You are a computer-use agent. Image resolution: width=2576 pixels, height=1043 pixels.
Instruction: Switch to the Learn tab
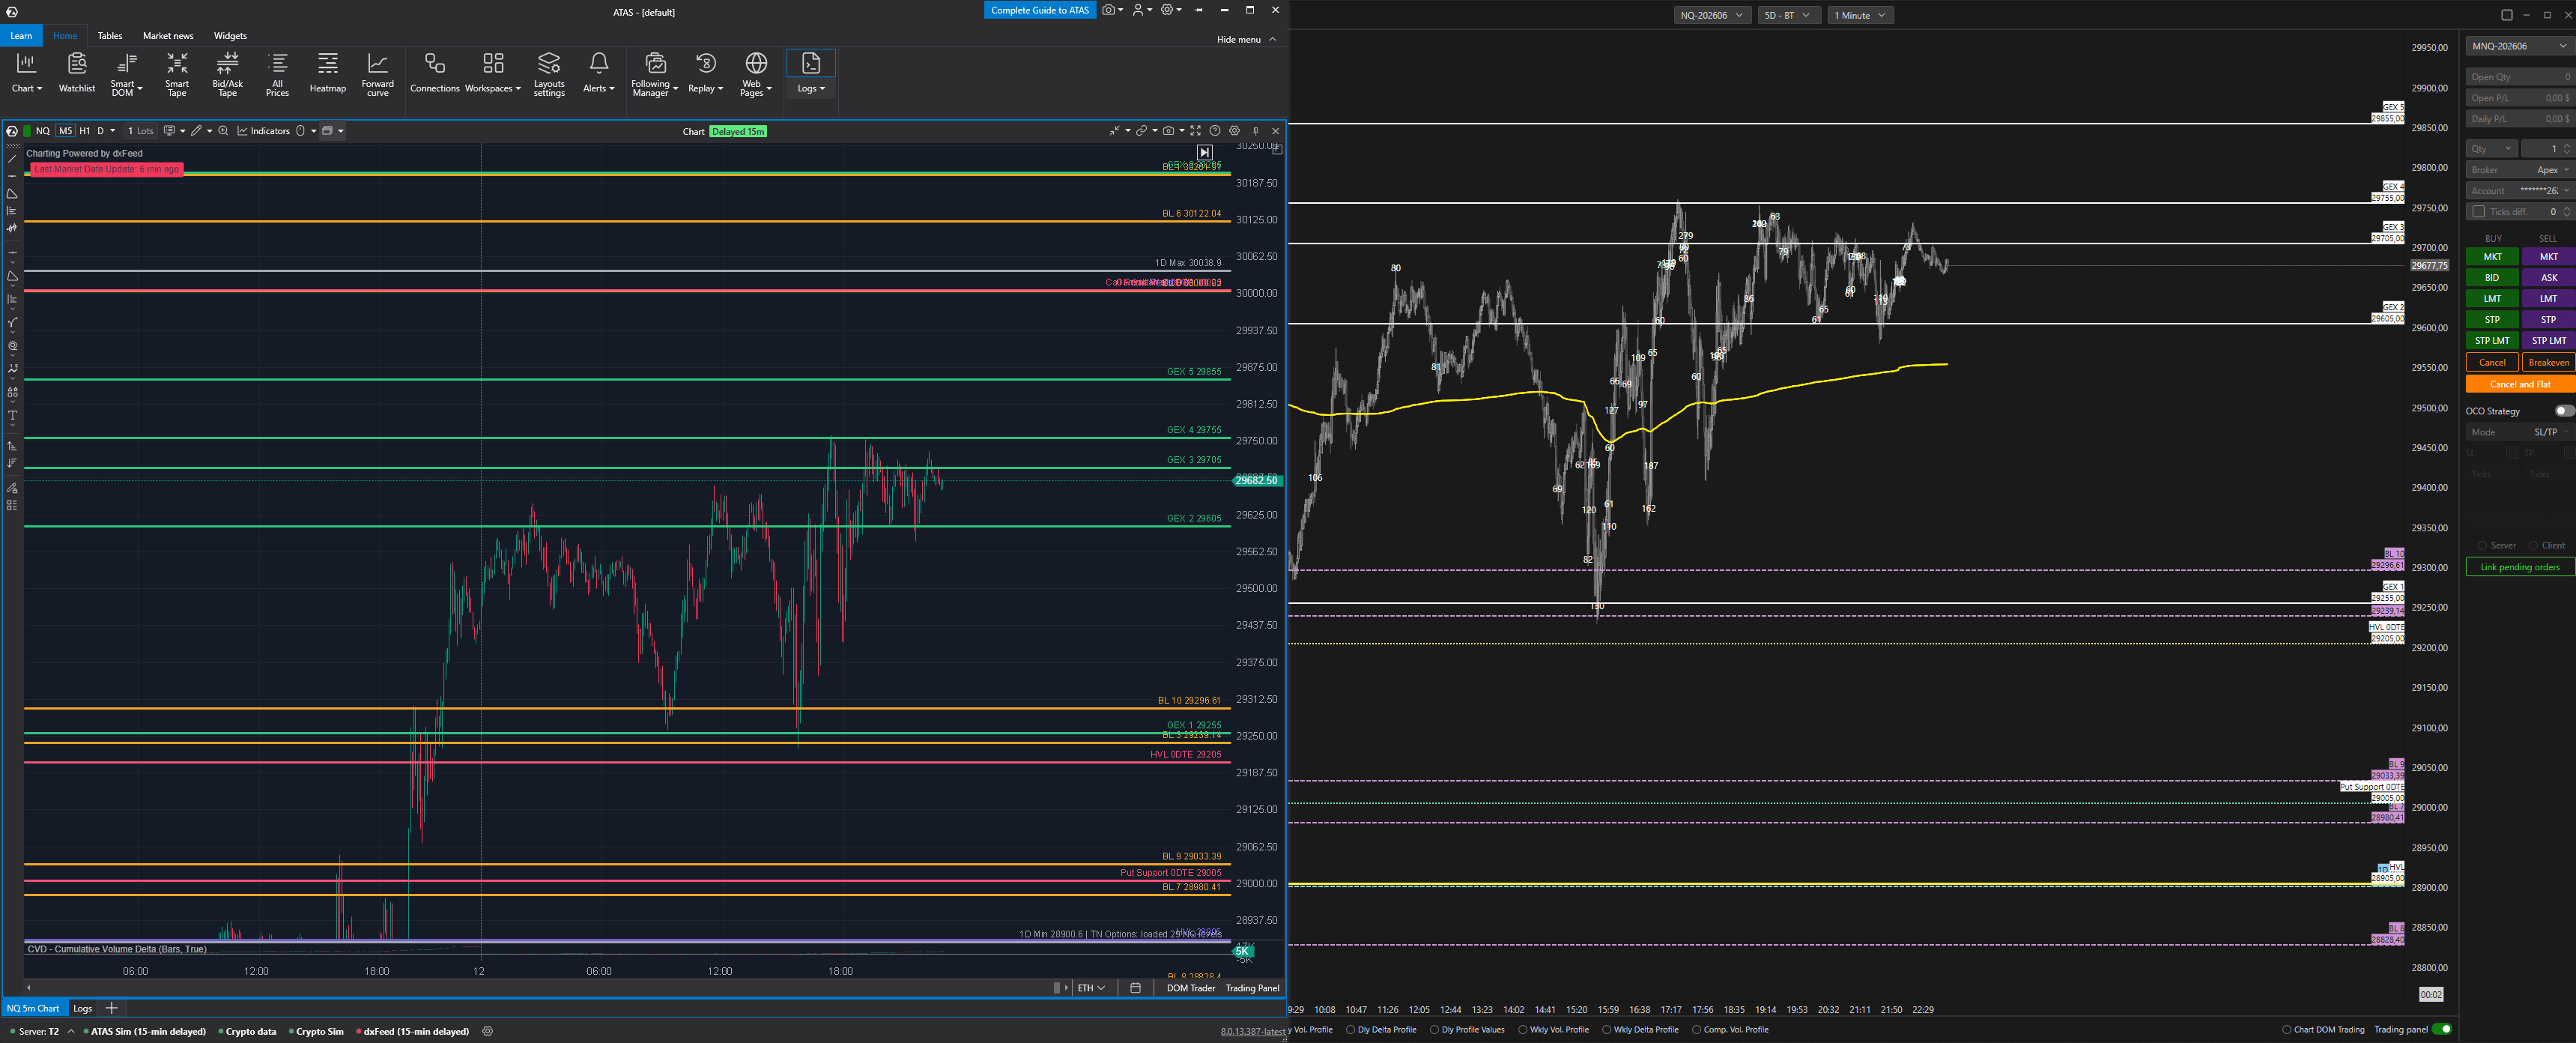[21, 36]
